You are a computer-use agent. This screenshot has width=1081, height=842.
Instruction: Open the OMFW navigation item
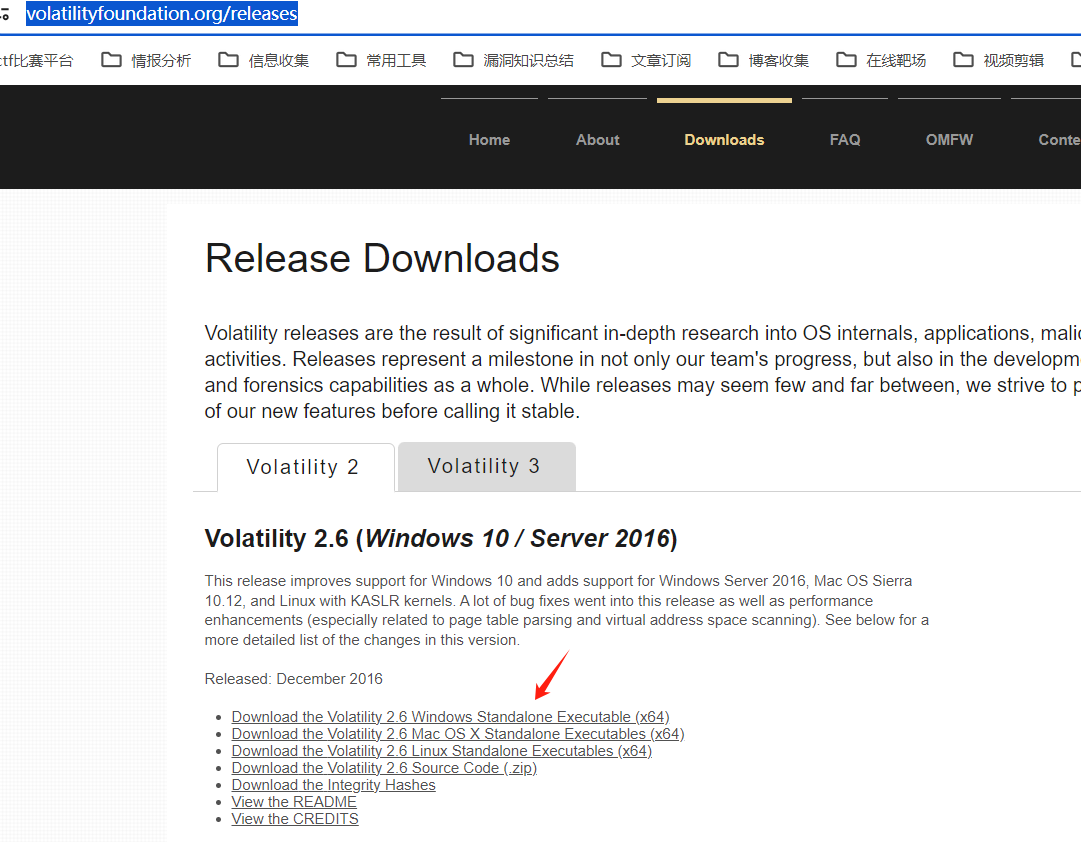click(949, 139)
